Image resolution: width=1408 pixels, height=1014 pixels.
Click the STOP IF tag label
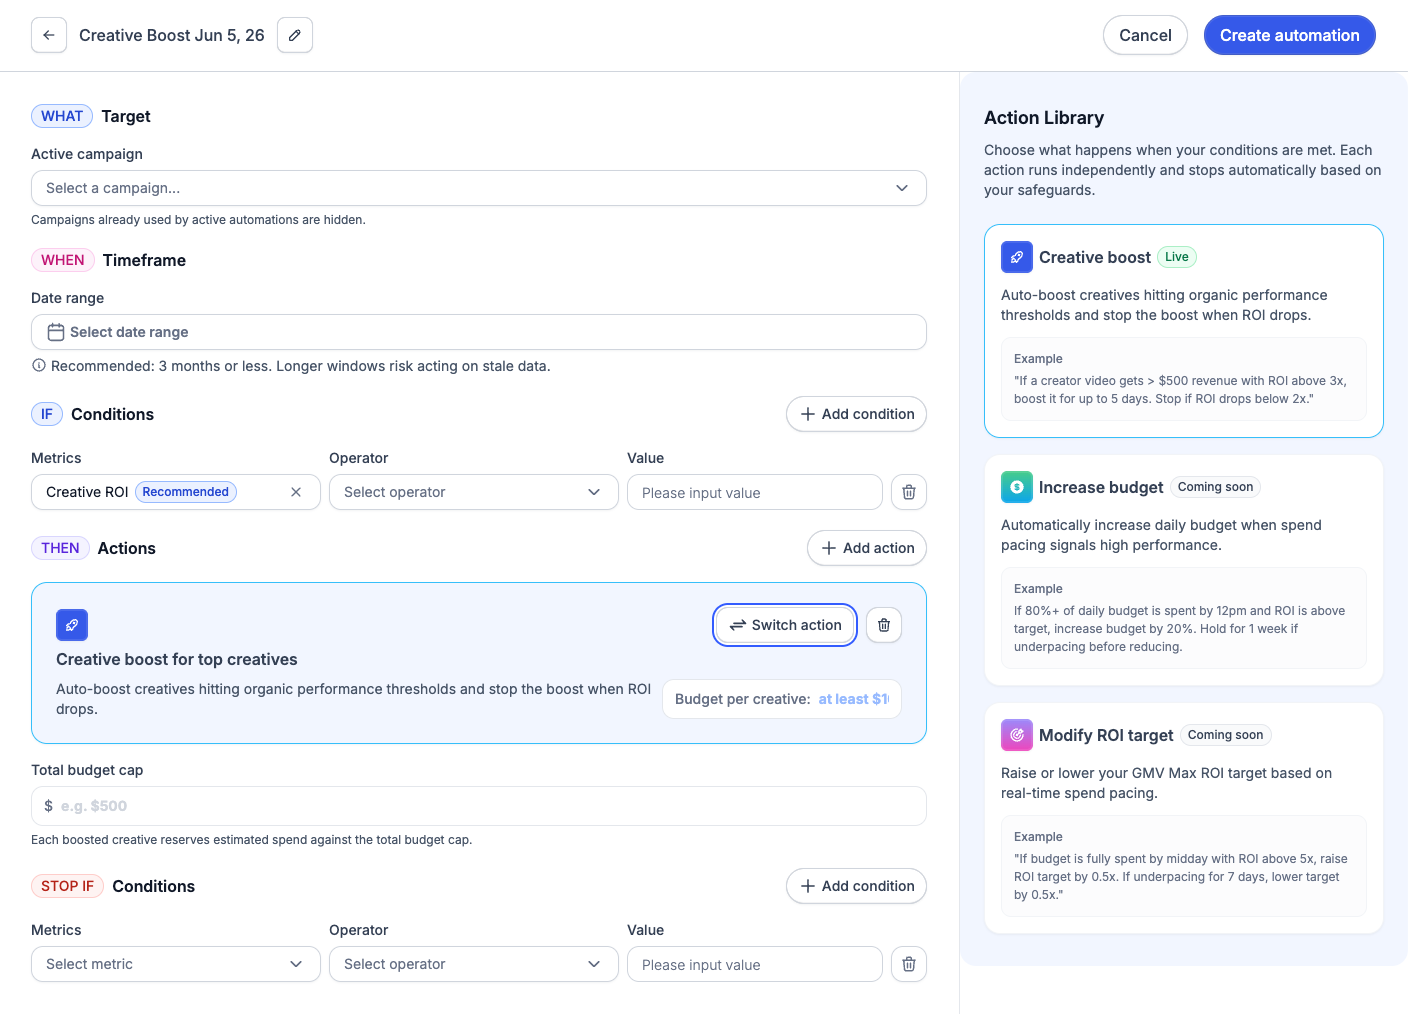[67, 886]
